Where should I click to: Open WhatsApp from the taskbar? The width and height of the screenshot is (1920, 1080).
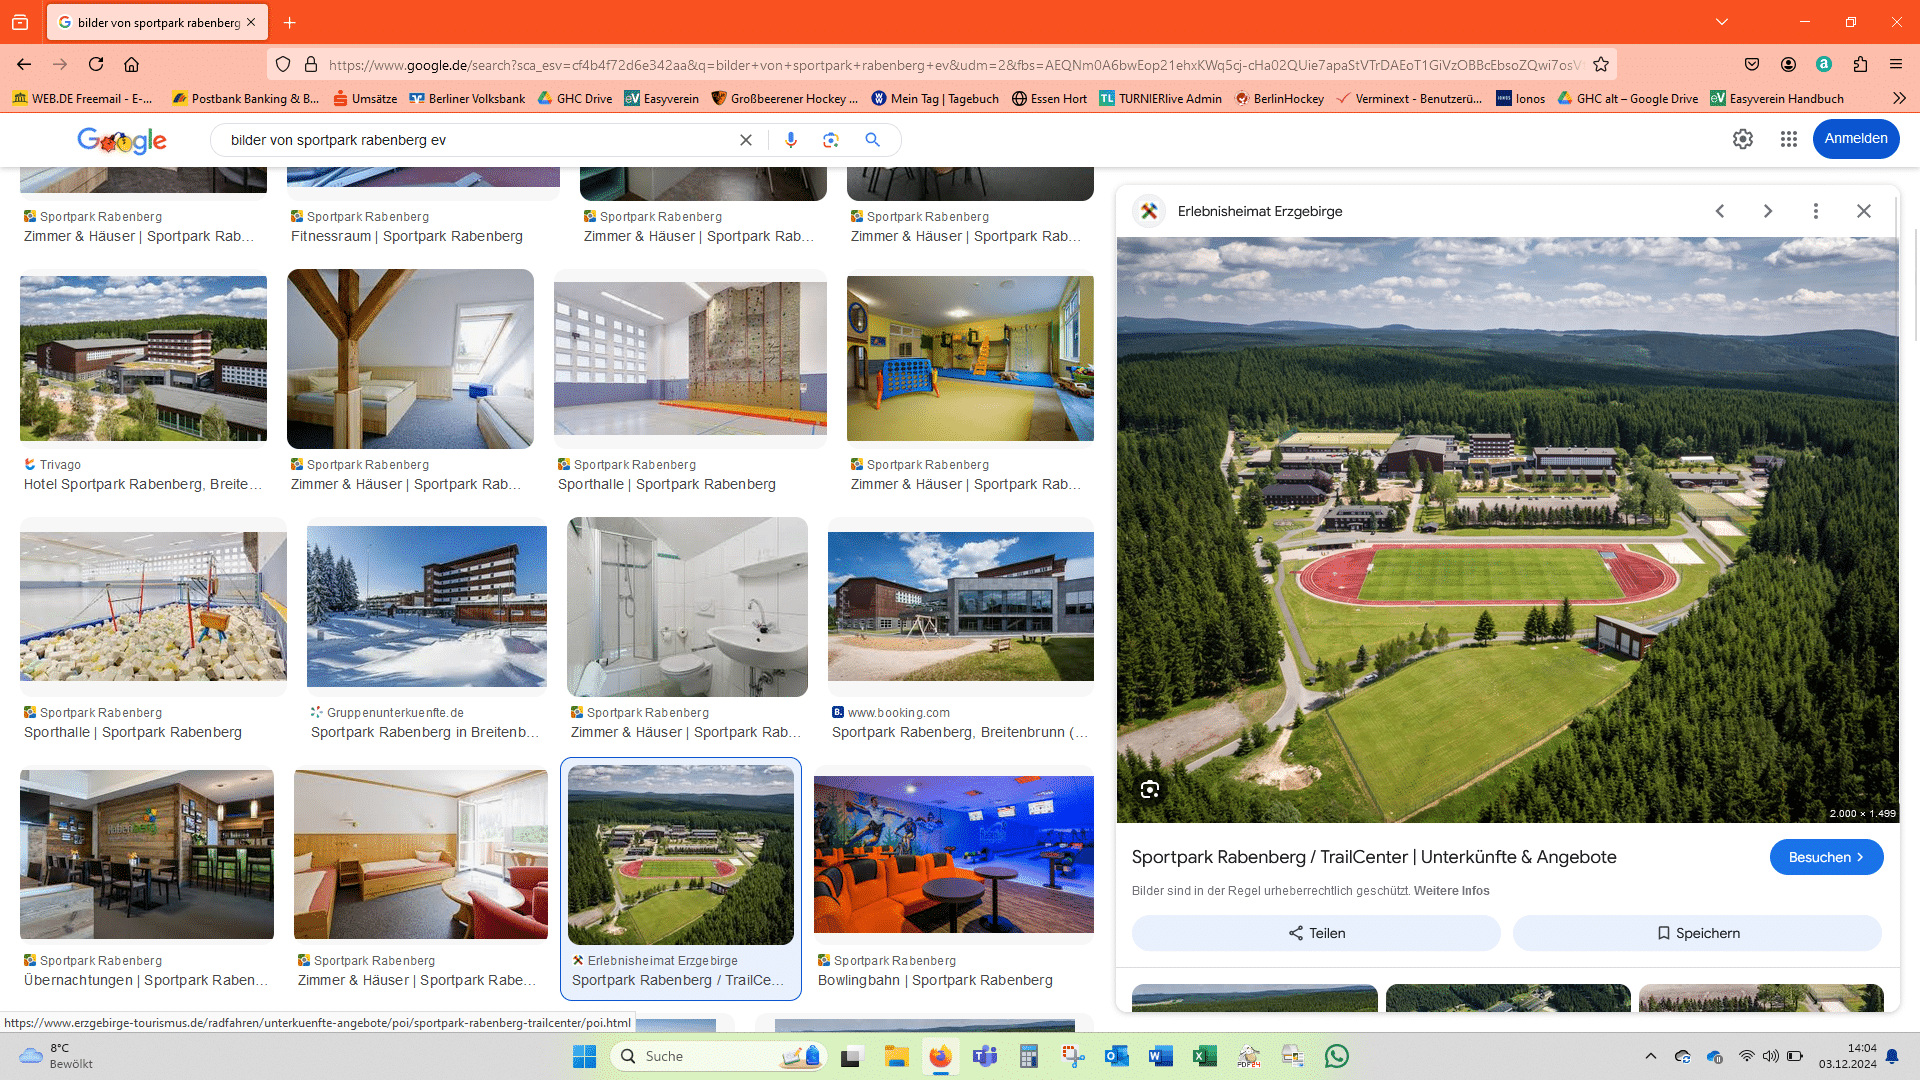[x=1337, y=1056]
